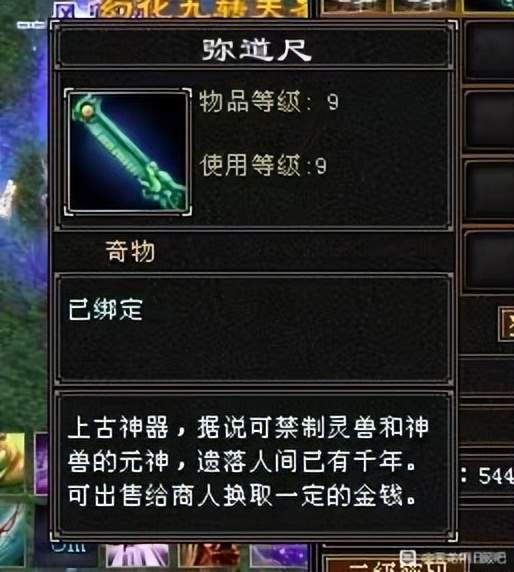Click the 弥道尺 item title
The image size is (514, 572).
tap(256, 50)
